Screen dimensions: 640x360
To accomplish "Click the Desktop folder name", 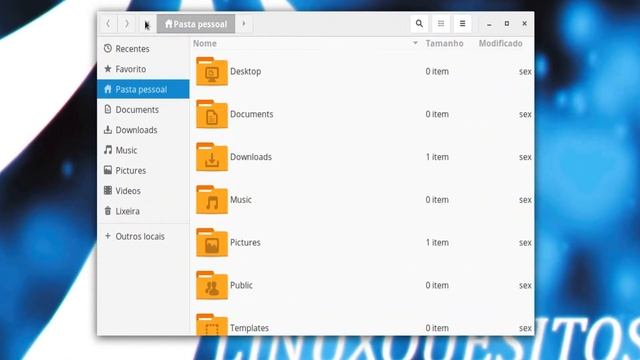I will (x=245, y=71).
